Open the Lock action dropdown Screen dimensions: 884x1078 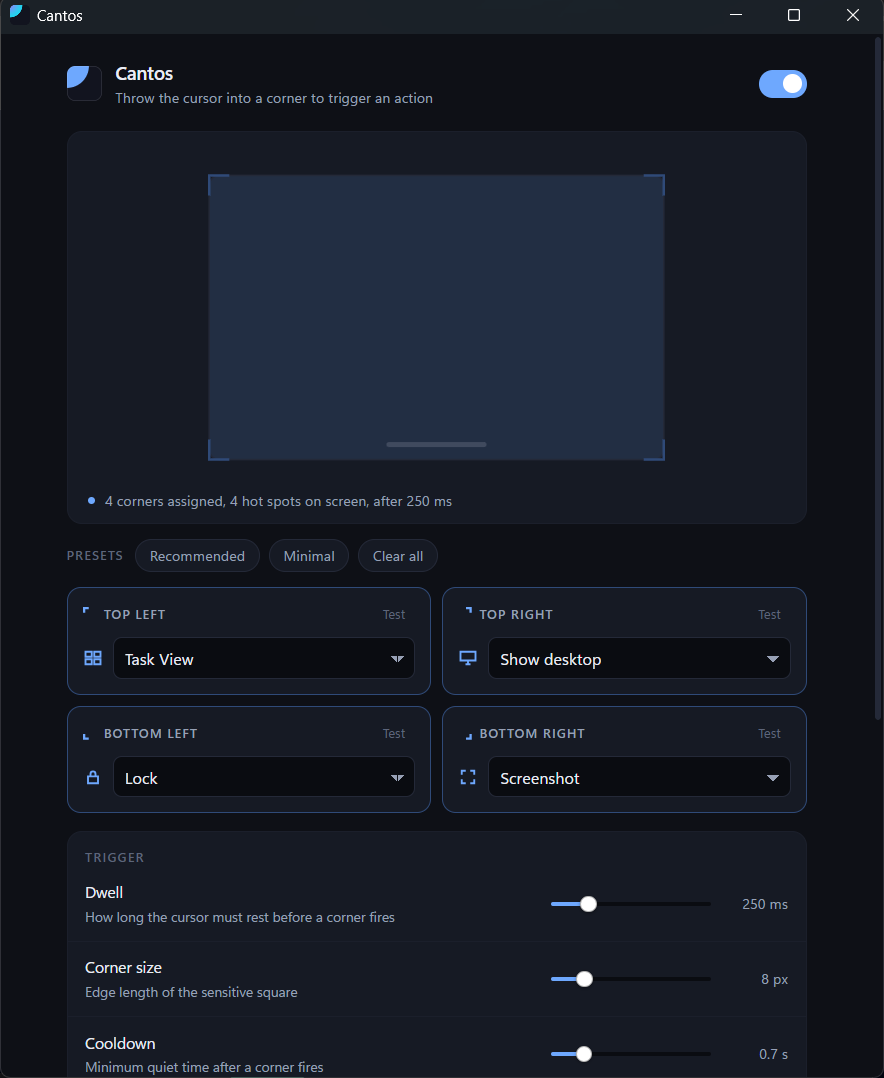click(x=264, y=777)
